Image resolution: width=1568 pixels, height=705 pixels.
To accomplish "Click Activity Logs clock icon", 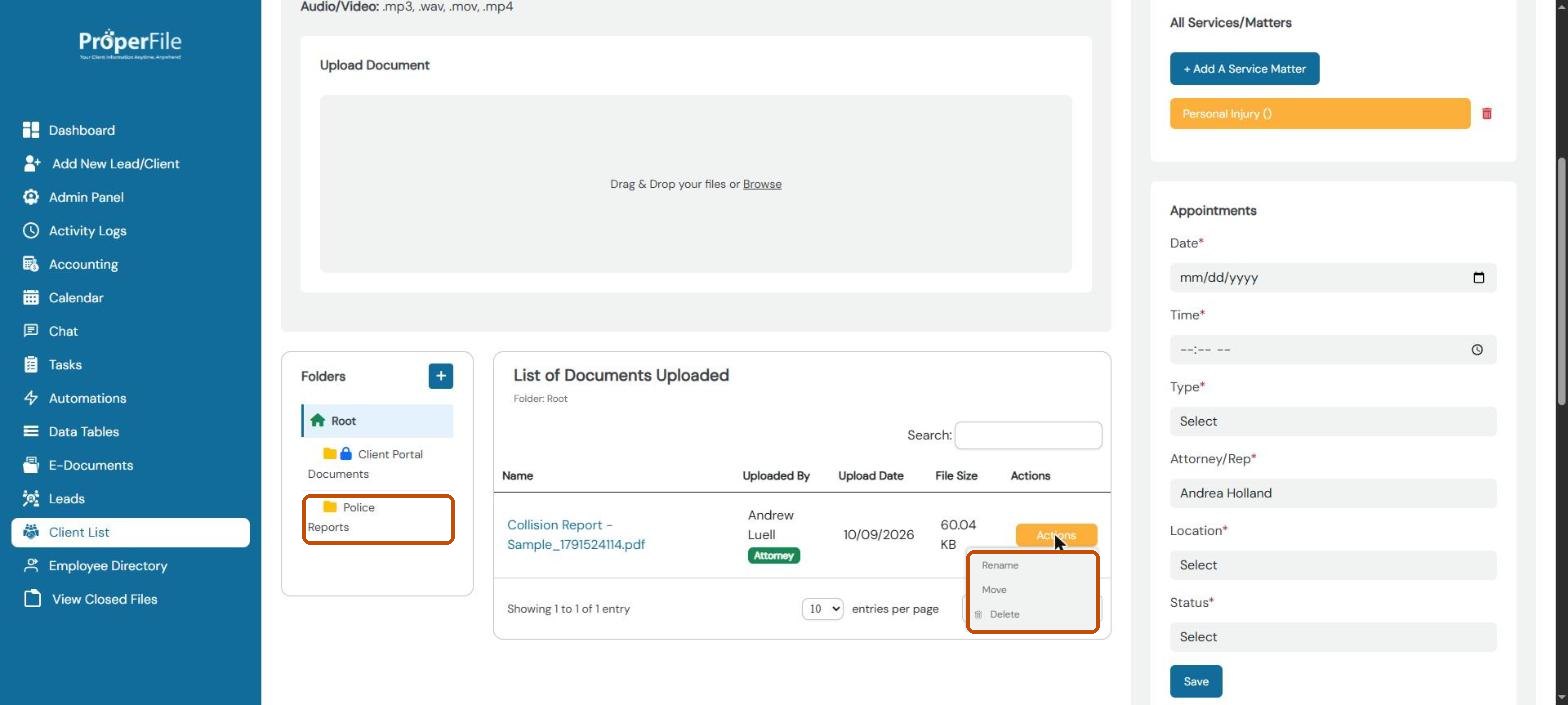I will click(x=31, y=231).
